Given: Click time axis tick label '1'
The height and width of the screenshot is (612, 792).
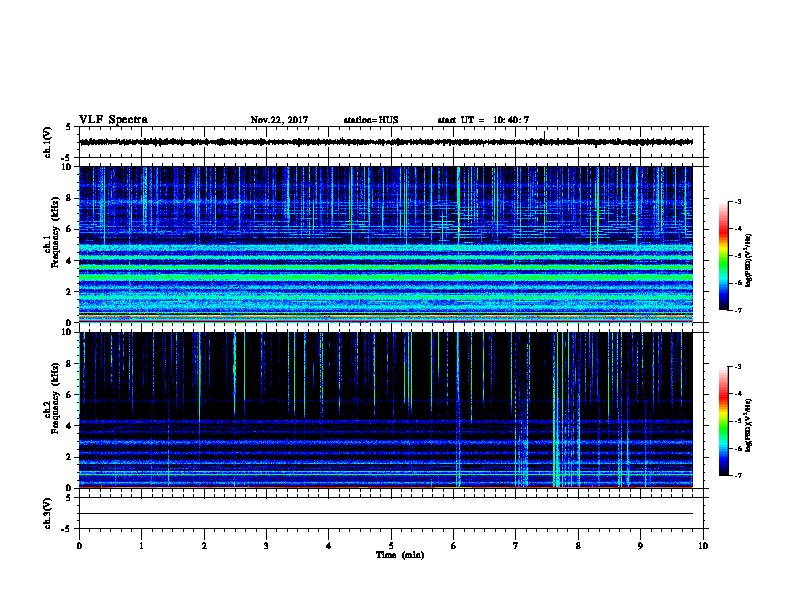Looking at the screenshot, I should tap(141, 546).
